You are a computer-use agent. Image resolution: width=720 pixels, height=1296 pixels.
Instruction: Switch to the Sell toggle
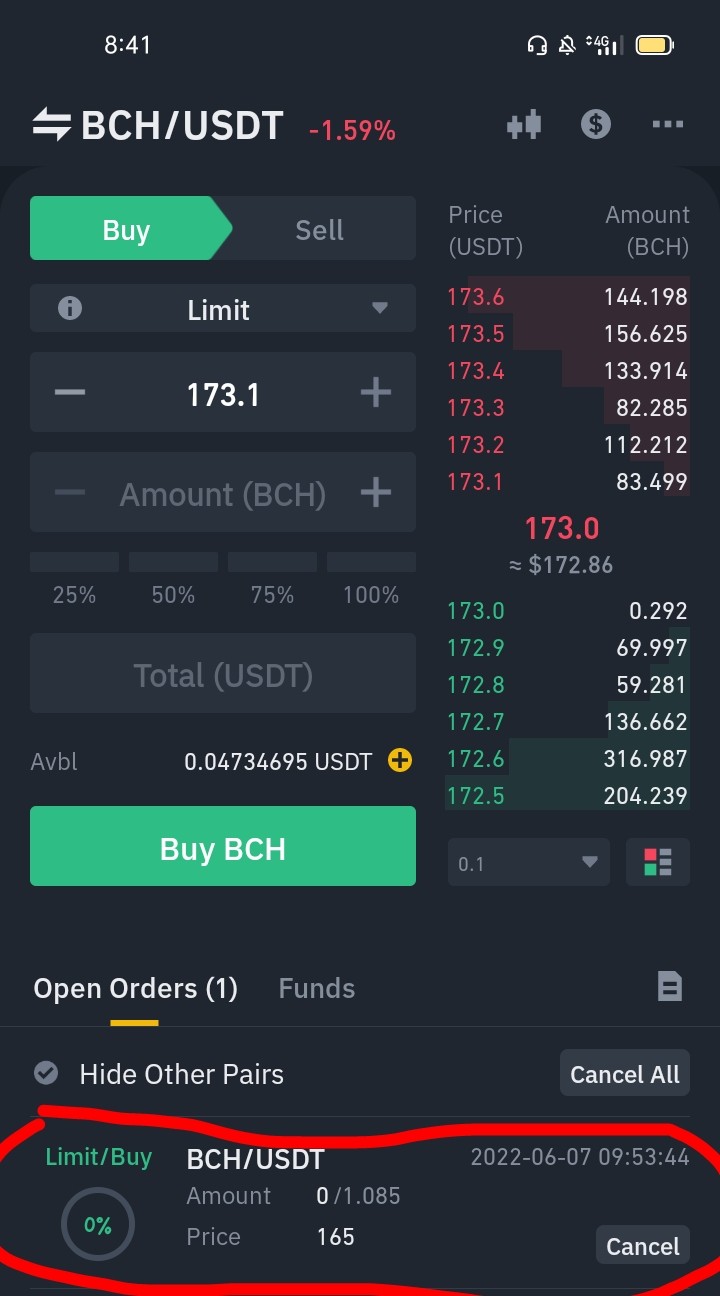tap(320, 230)
